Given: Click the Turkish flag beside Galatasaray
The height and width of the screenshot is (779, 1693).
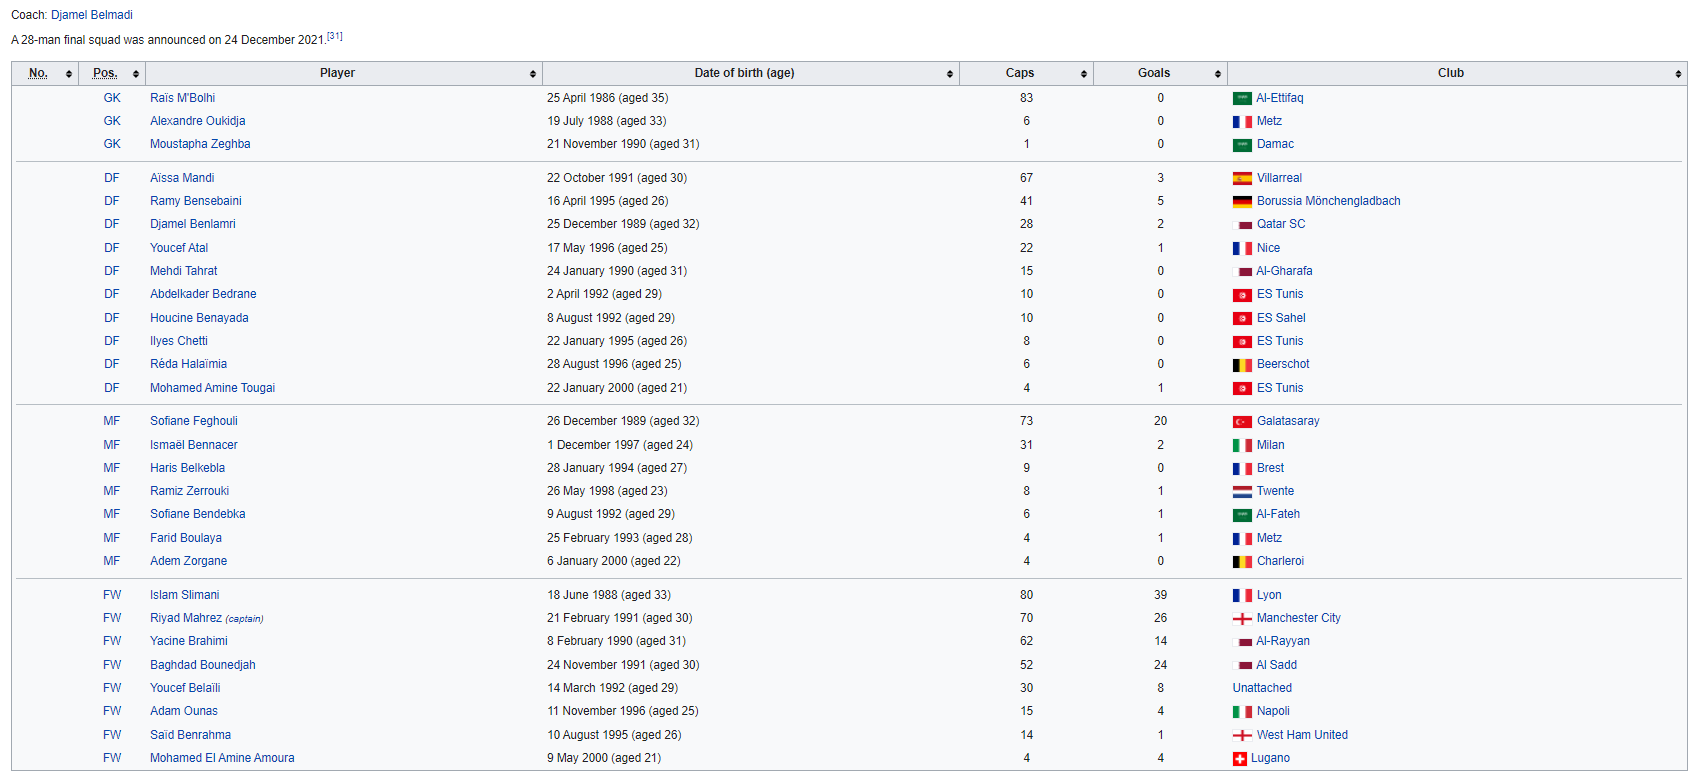Looking at the screenshot, I should click(x=1242, y=422).
